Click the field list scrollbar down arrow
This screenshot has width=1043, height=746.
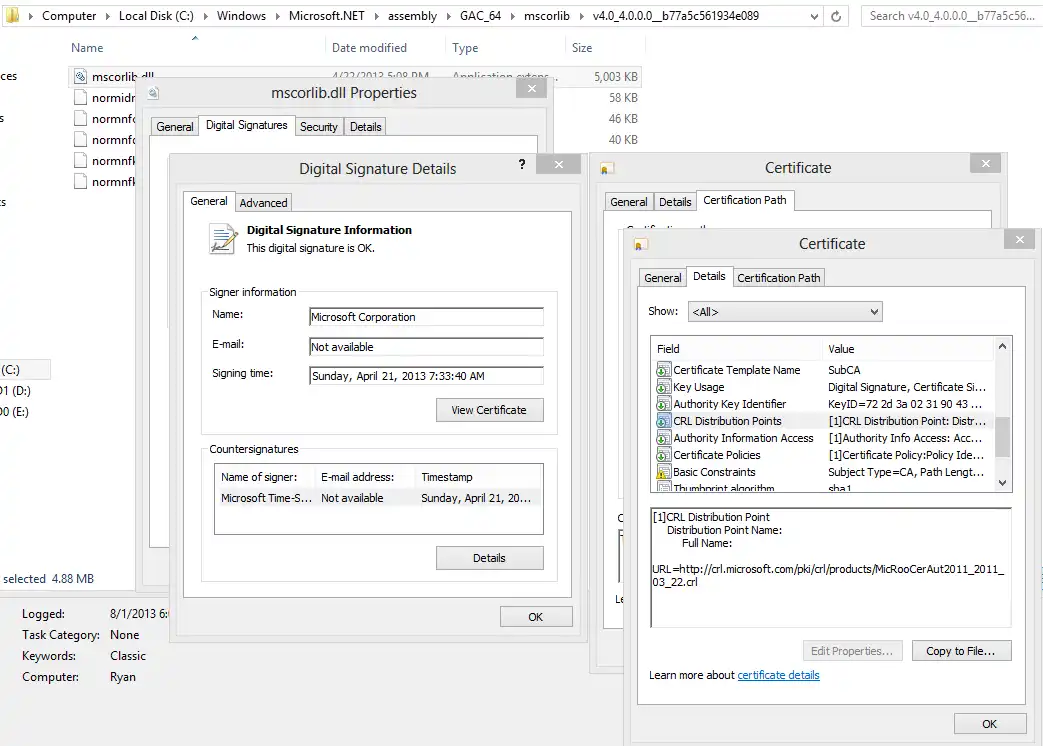(x=1002, y=483)
